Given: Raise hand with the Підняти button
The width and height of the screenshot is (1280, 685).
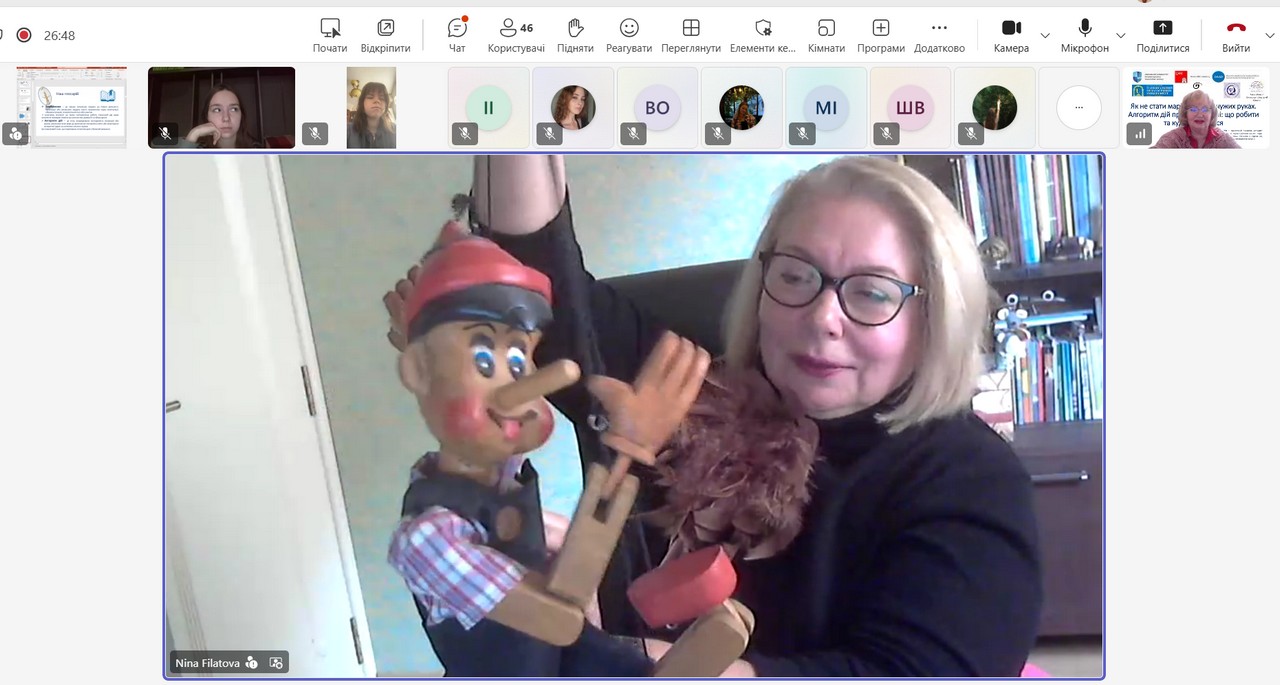Looking at the screenshot, I should point(575,35).
